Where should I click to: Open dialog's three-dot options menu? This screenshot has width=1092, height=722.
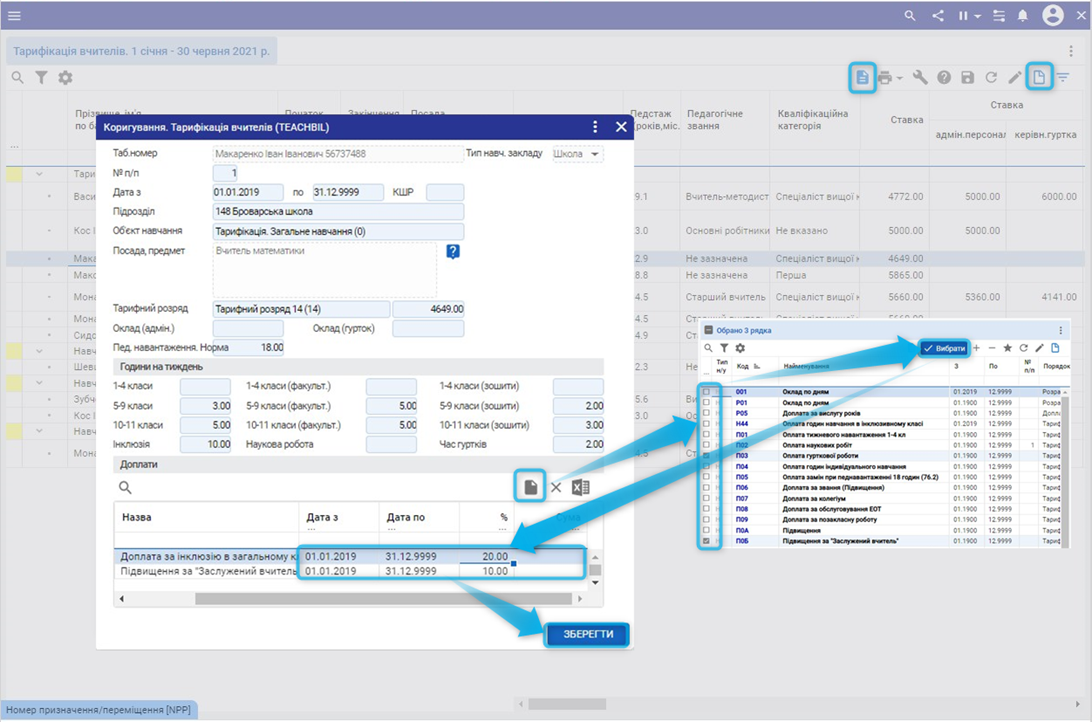[595, 127]
